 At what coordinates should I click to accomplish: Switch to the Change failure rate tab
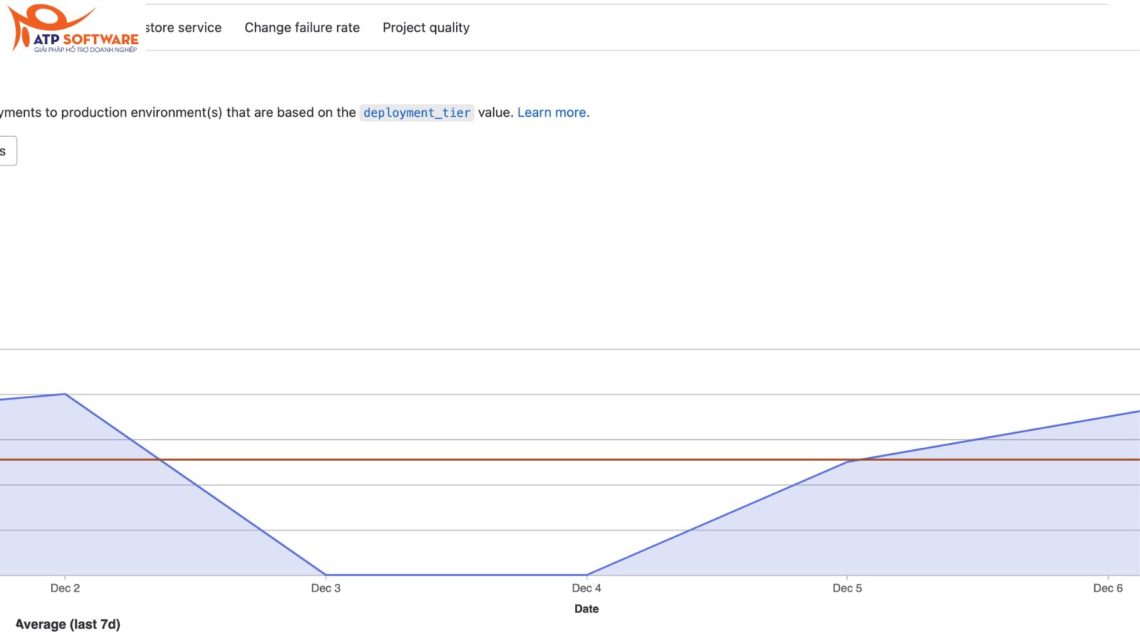click(302, 28)
